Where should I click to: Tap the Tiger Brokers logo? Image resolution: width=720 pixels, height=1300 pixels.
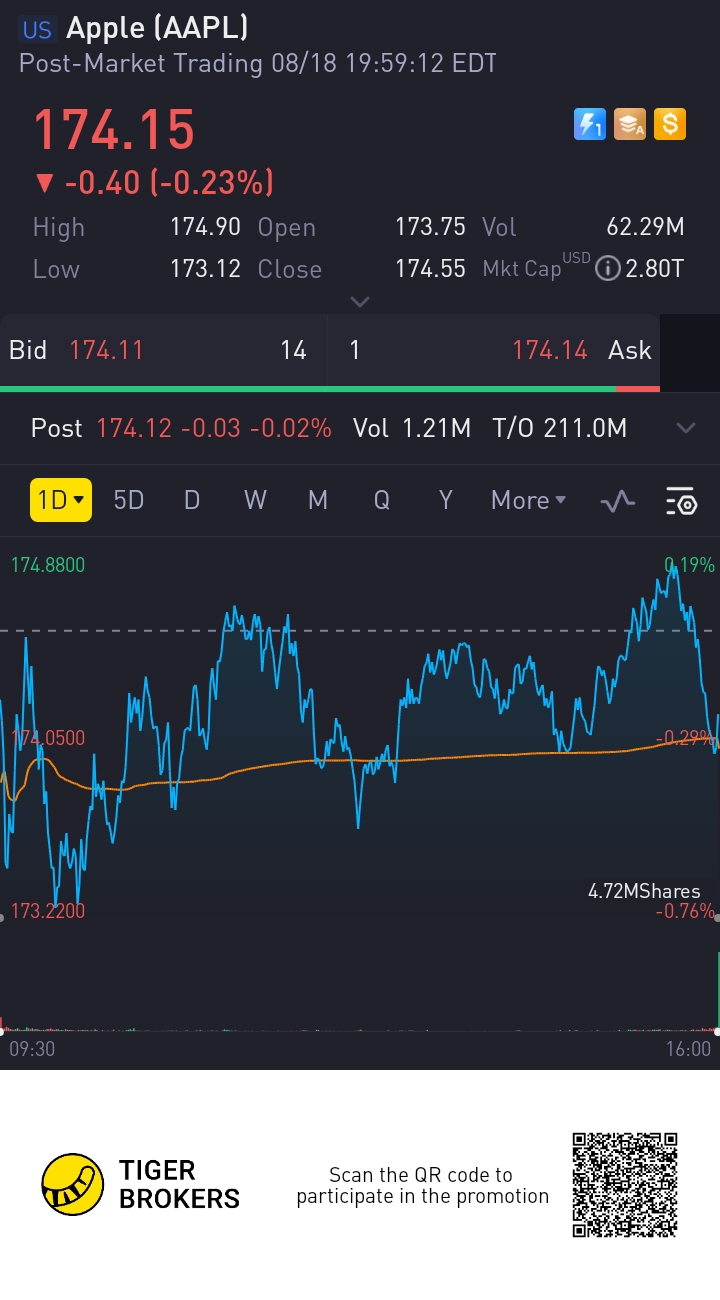(141, 1184)
